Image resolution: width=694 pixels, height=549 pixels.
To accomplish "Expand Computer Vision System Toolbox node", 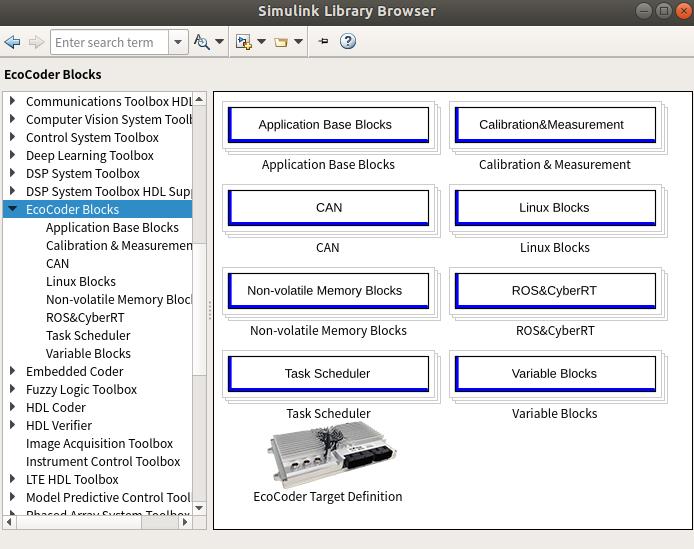I will (x=12, y=119).
